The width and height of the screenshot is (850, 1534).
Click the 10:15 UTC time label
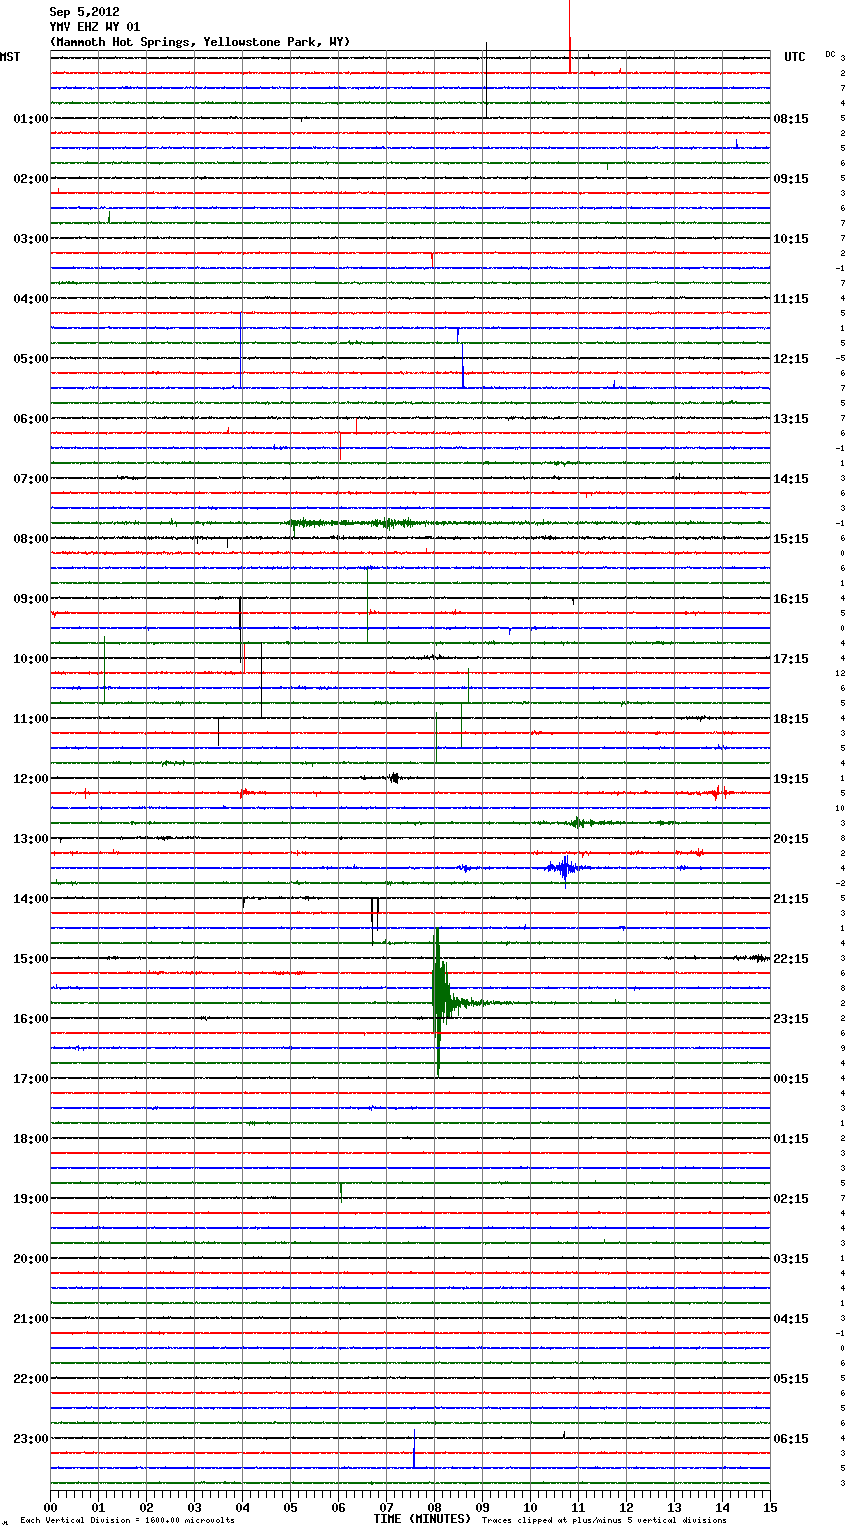(791, 239)
